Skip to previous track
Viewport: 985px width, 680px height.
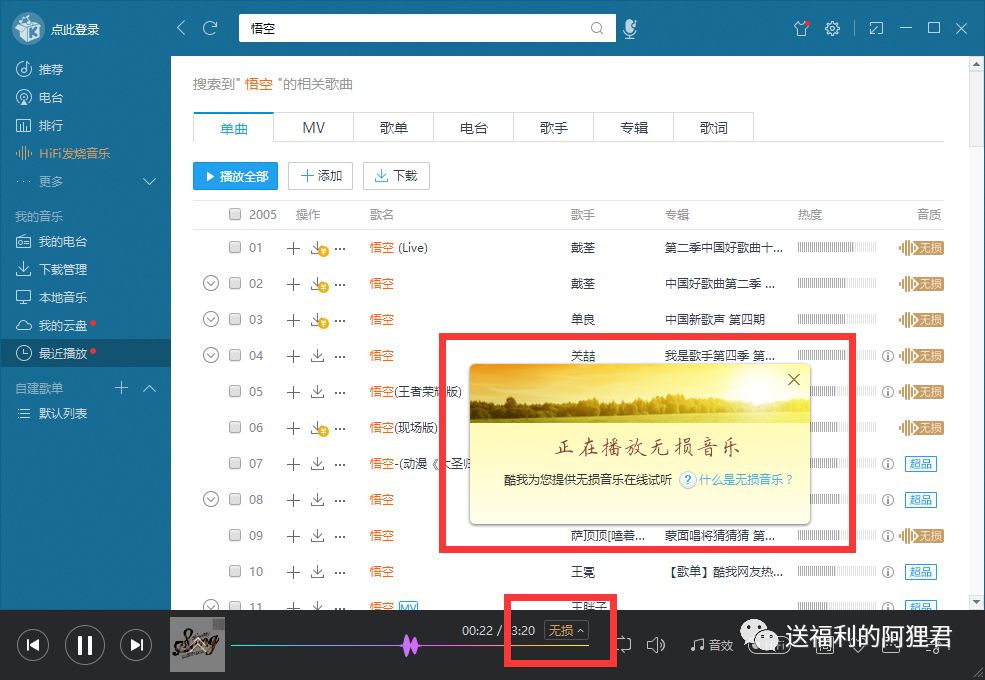(33, 645)
